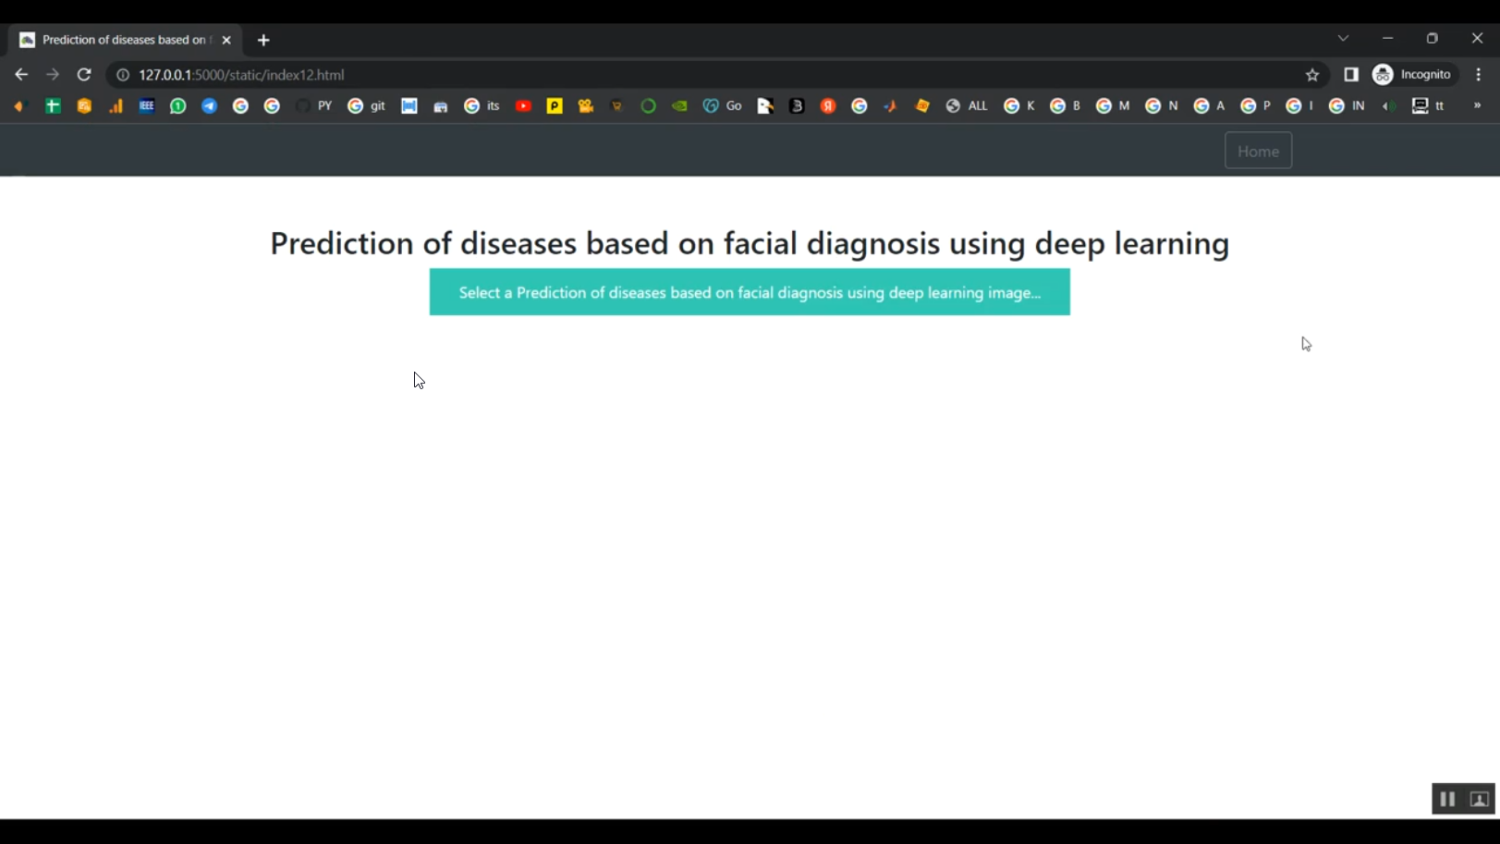Open the Chrome three-dot menu
The height and width of the screenshot is (844, 1500).
click(x=1478, y=75)
